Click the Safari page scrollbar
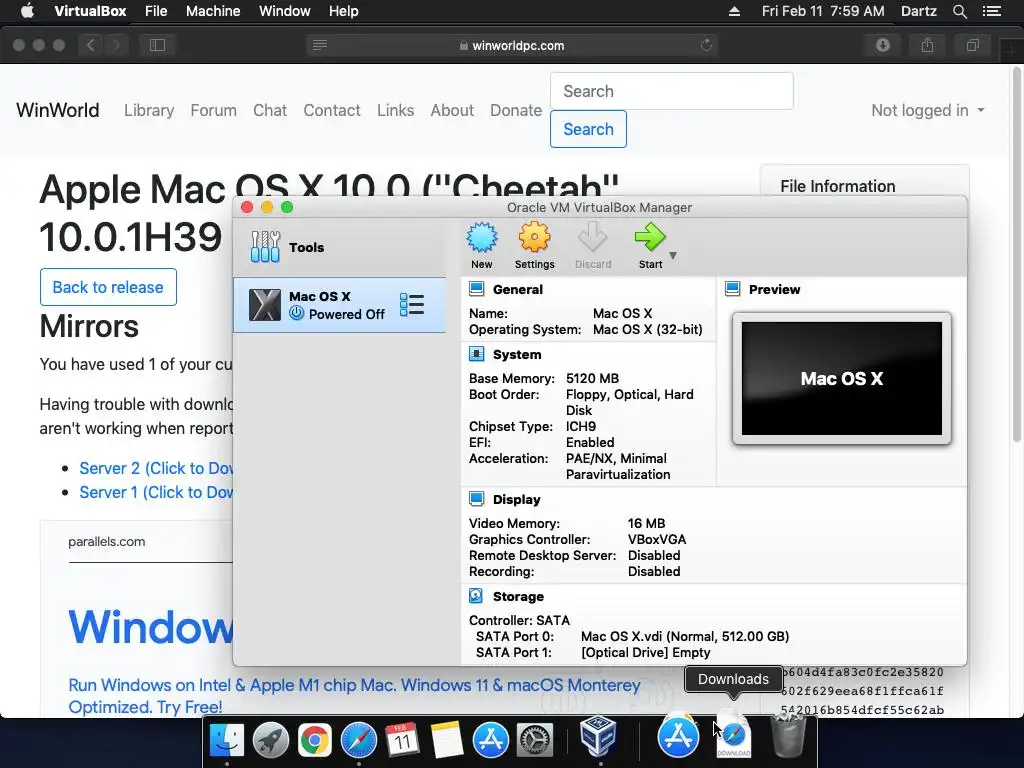Image resolution: width=1024 pixels, height=768 pixels. point(1017,255)
